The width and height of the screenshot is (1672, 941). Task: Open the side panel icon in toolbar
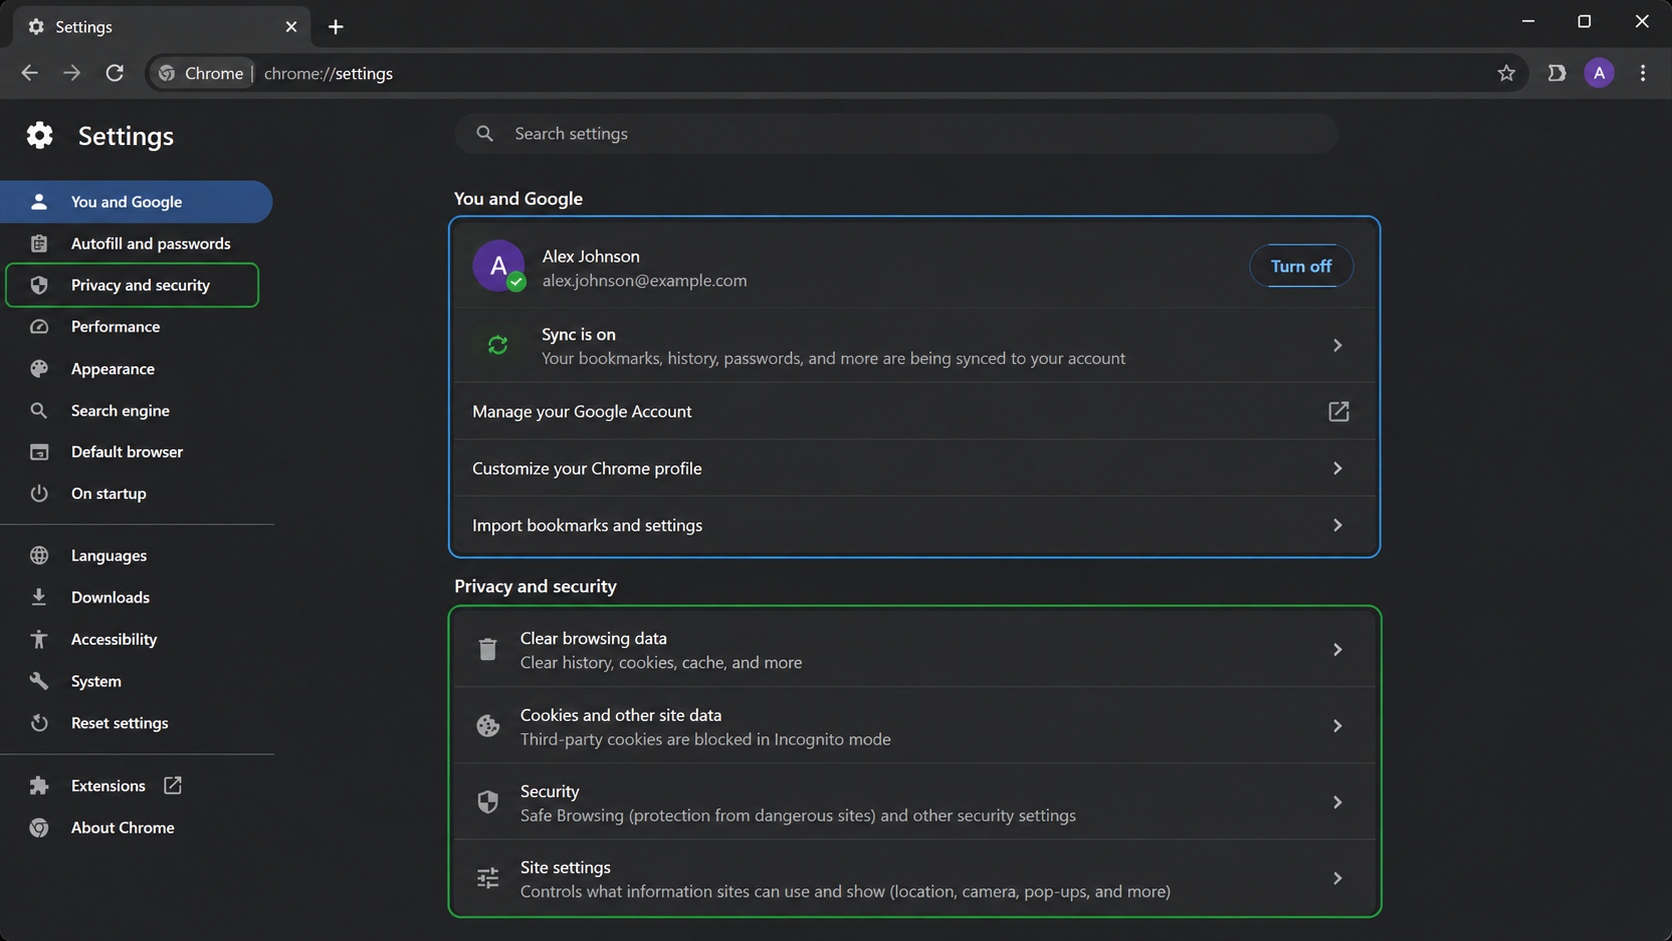[x=1557, y=73]
